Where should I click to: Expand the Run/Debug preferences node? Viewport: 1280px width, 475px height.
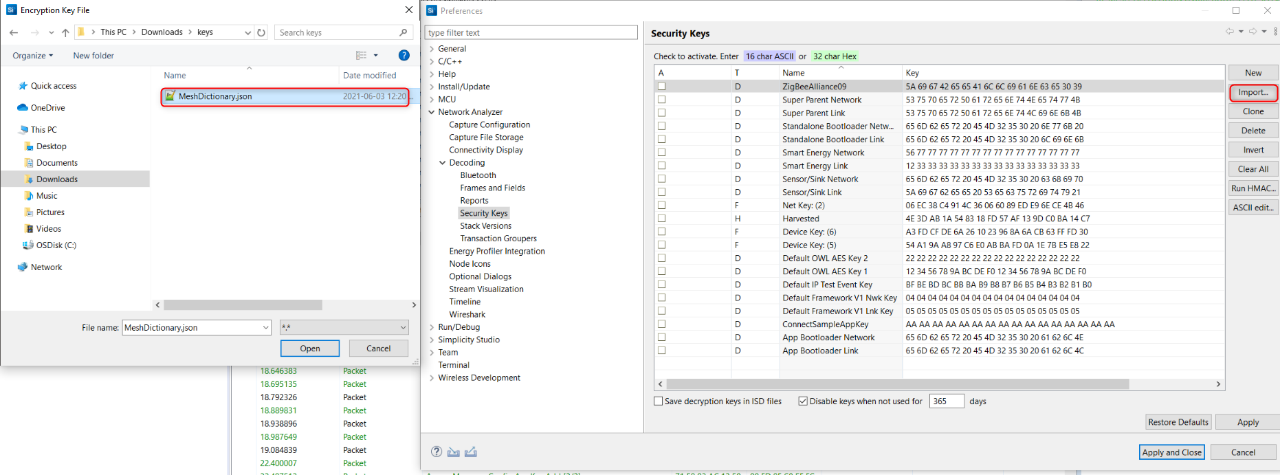(432, 327)
